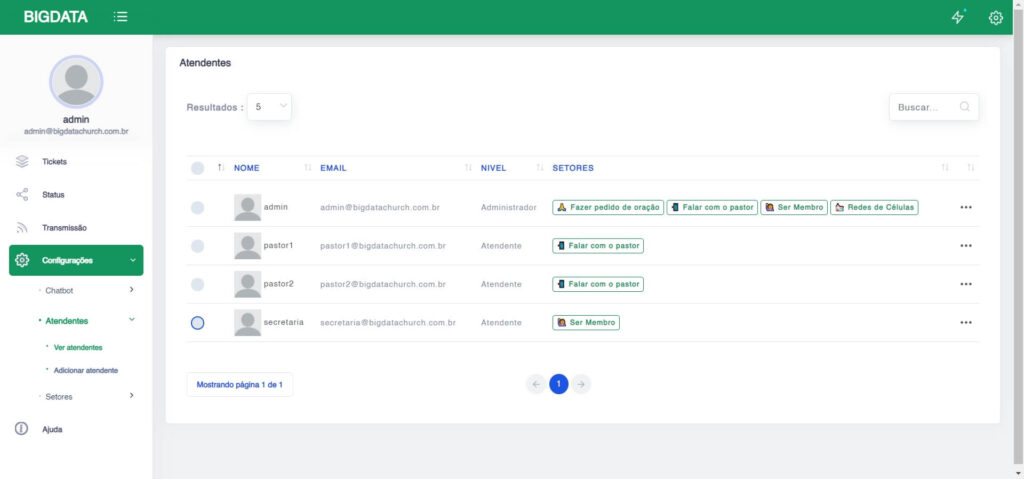This screenshot has width=1024, height=479.
Task: Sort by NIVEL column sort icon
Action: tap(540, 168)
